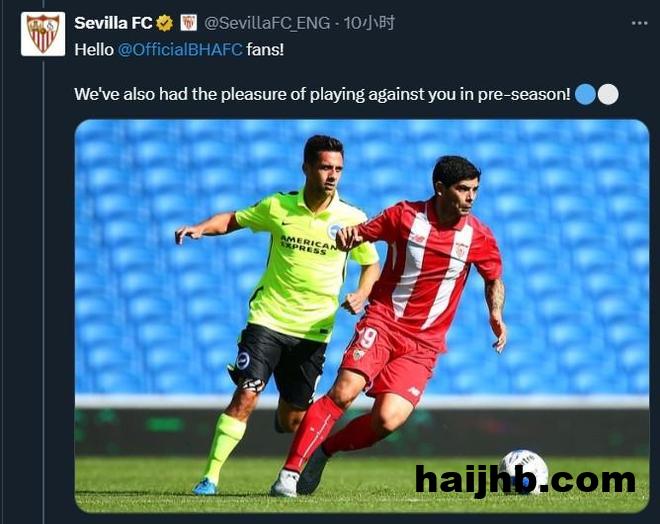Click the small Sevilla crest affiliation badge
The image size is (660, 524).
coord(189,23)
